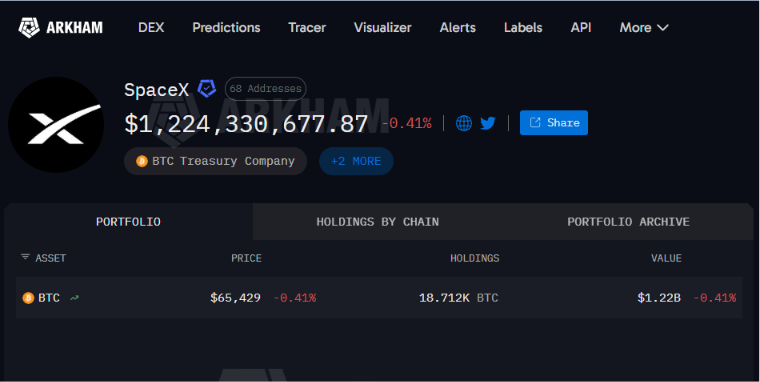This screenshot has width=760, height=382.
Task: Open the Tracer menu item
Action: [x=307, y=28]
